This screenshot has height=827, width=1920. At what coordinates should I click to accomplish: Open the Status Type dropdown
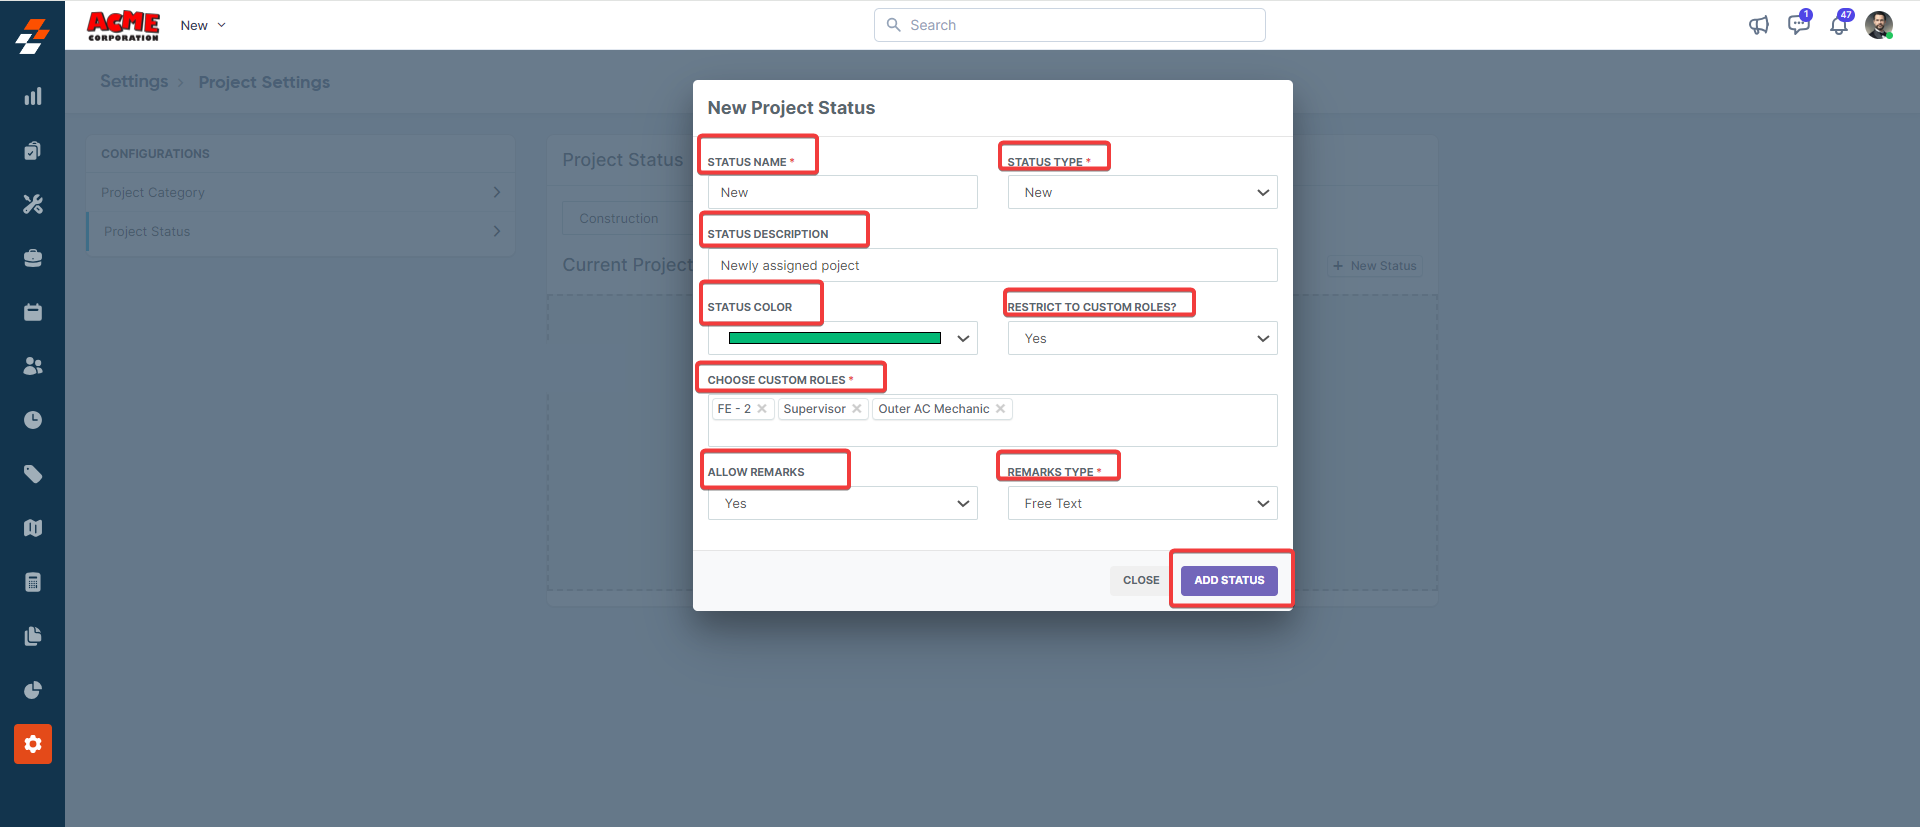pyautogui.click(x=1142, y=192)
